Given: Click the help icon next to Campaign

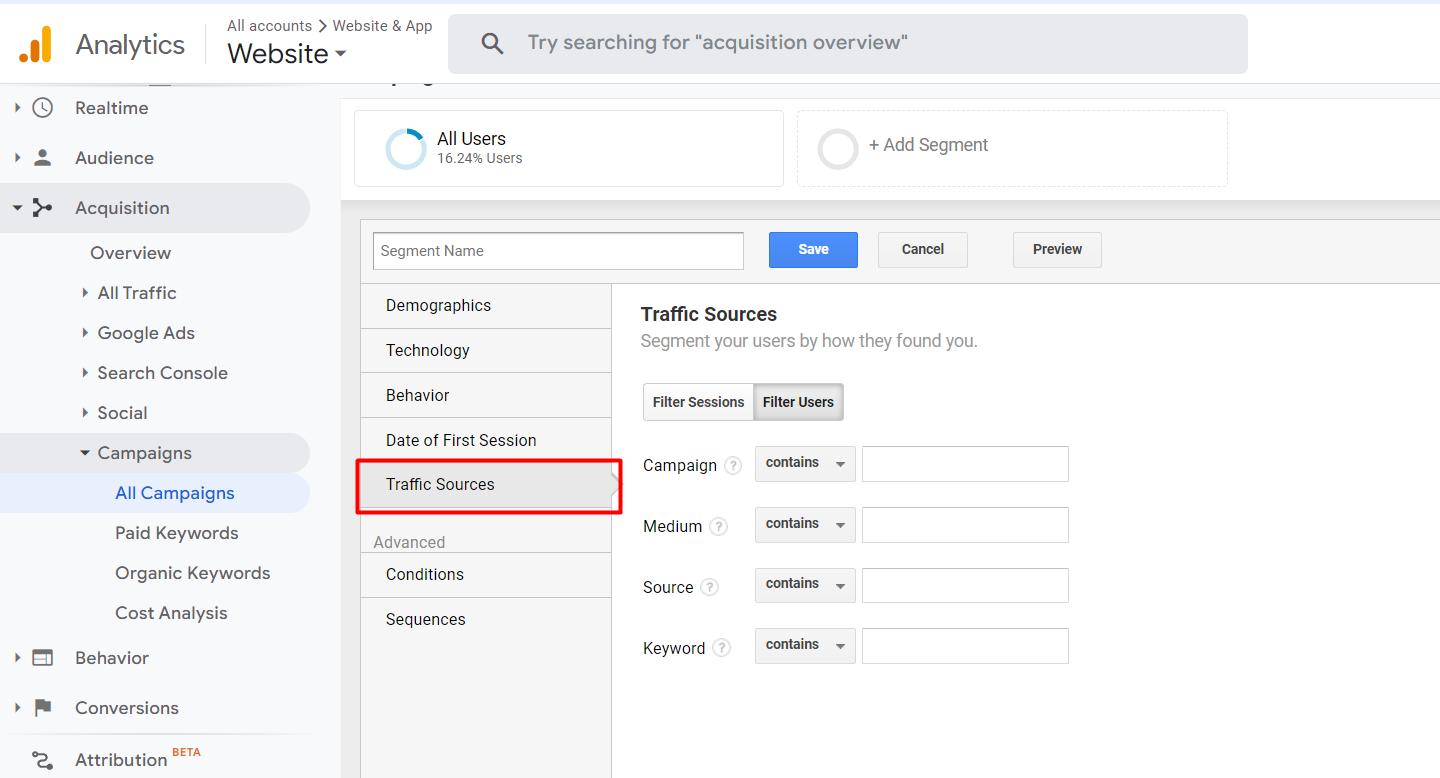Looking at the screenshot, I should pyautogui.click(x=733, y=466).
